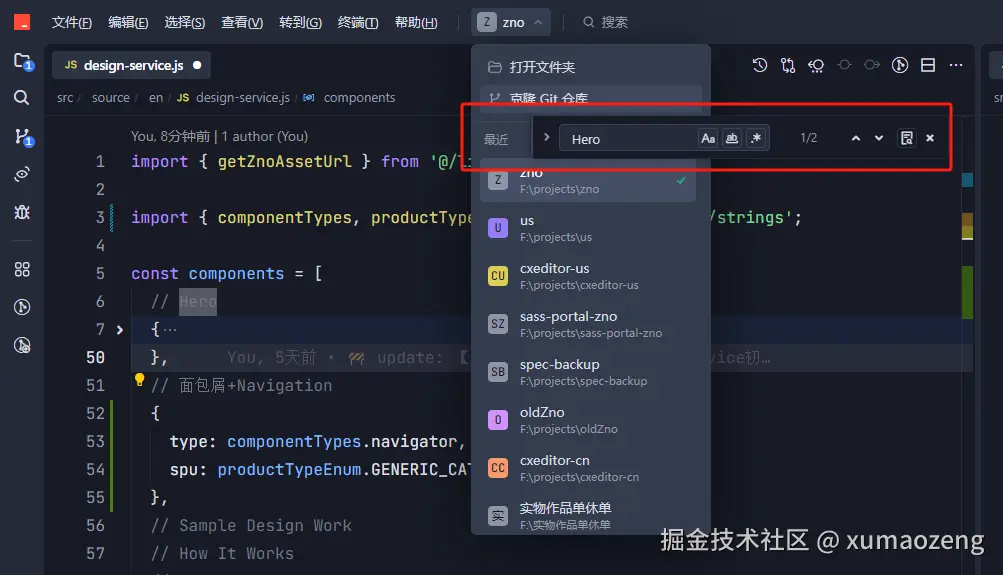1003x575 pixels.
Task: Go to next change icon in editor toolbar
Action: point(872,65)
